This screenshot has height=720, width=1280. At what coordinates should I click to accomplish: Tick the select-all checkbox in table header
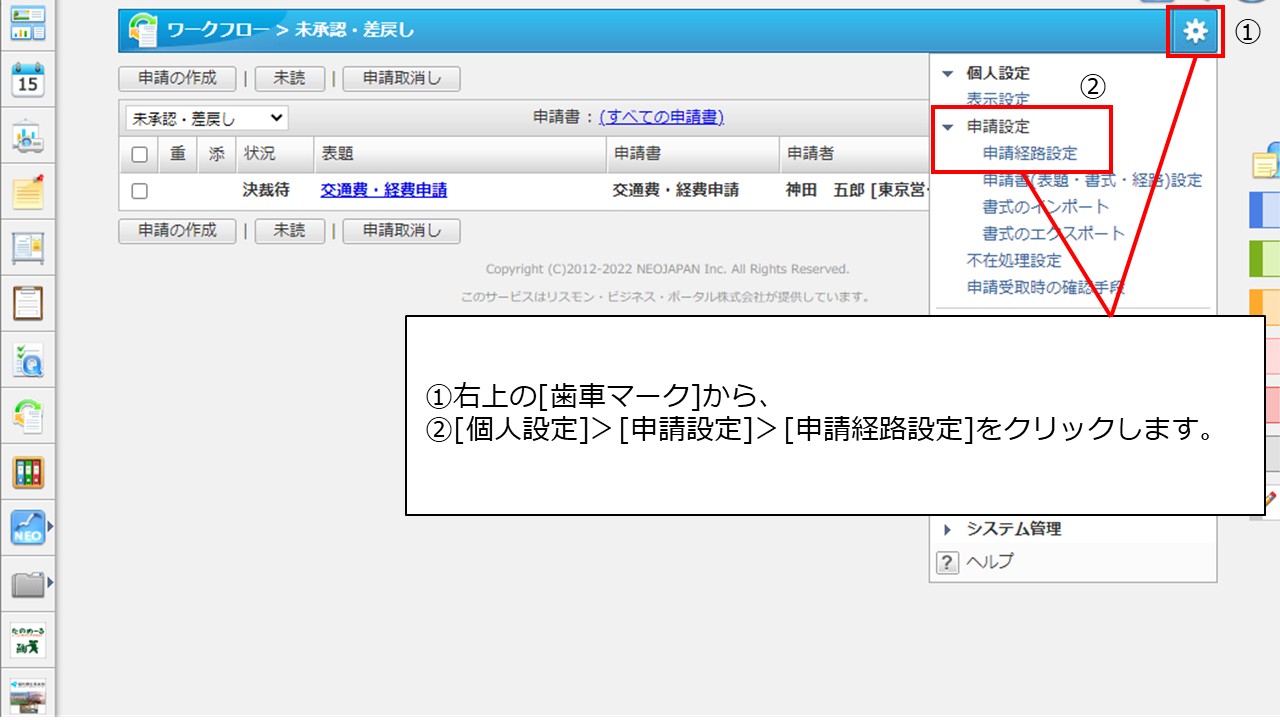tap(139, 154)
